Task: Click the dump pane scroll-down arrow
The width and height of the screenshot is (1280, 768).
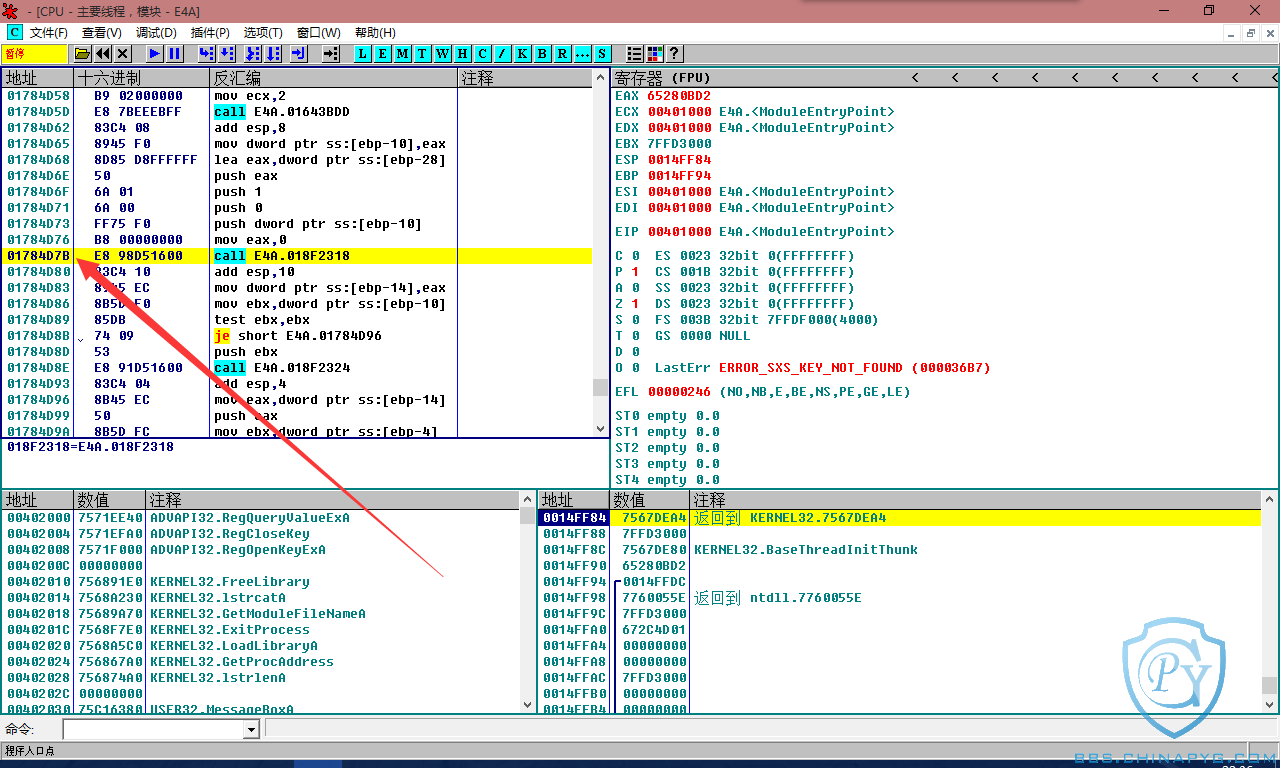Action: (528, 704)
